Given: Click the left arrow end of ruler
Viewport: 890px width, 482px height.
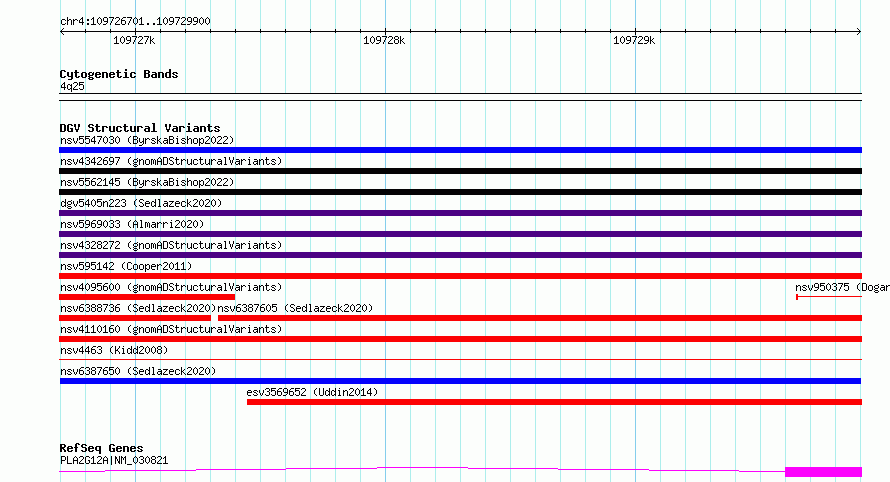Looking at the screenshot, I should (62, 32).
